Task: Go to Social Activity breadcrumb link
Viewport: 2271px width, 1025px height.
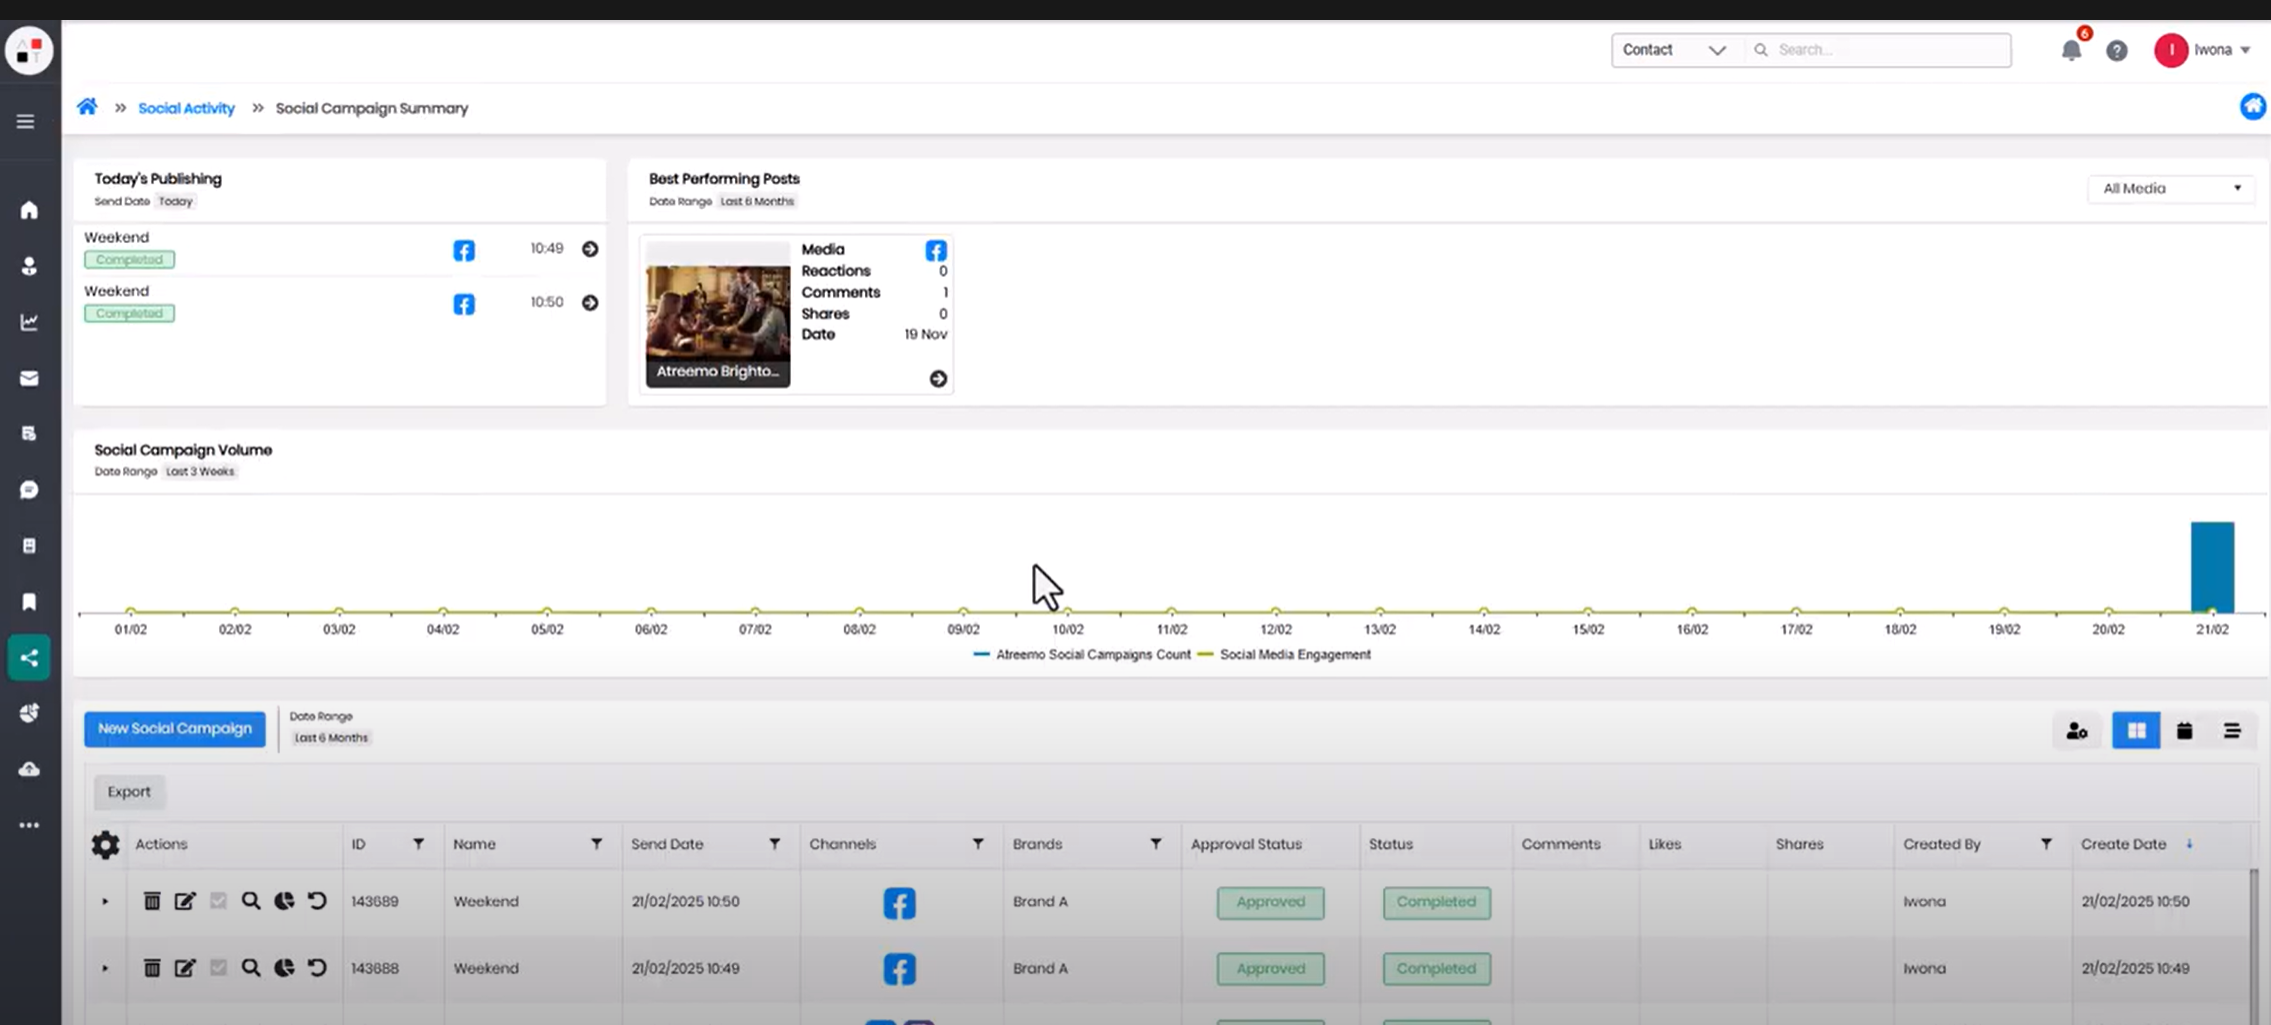Action: pos(186,108)
